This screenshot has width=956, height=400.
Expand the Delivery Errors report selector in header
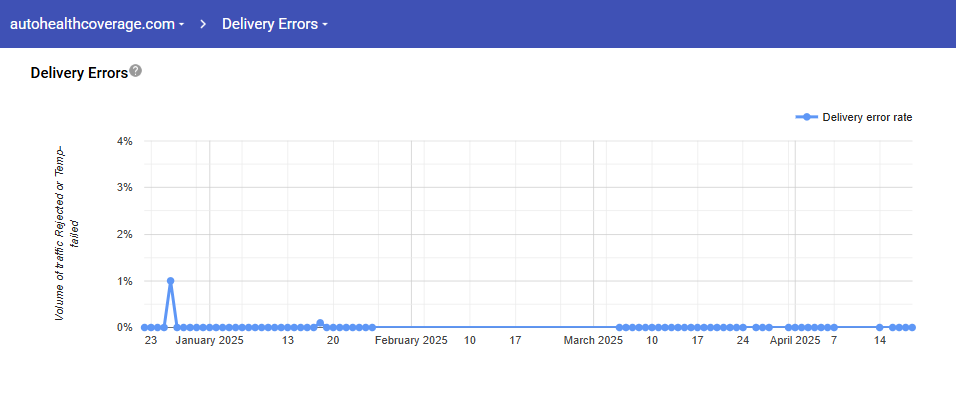coord(274,24)
